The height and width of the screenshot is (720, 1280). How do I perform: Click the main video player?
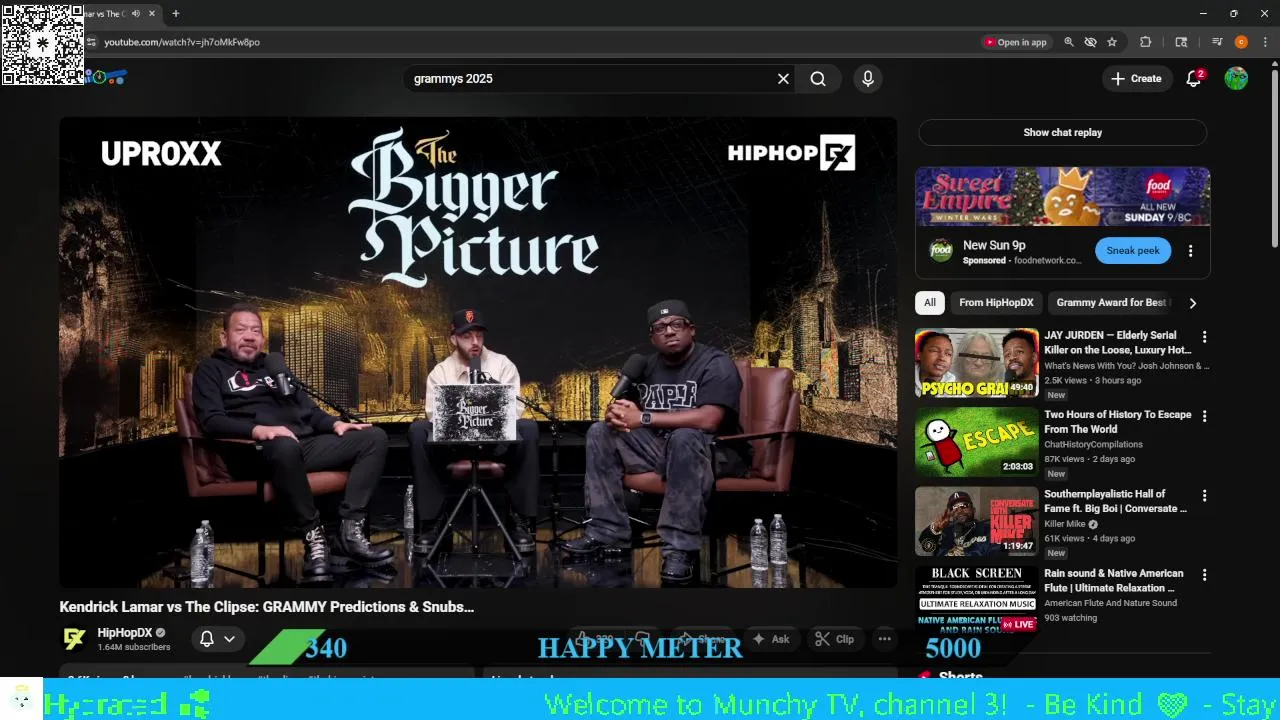(478, 352)
